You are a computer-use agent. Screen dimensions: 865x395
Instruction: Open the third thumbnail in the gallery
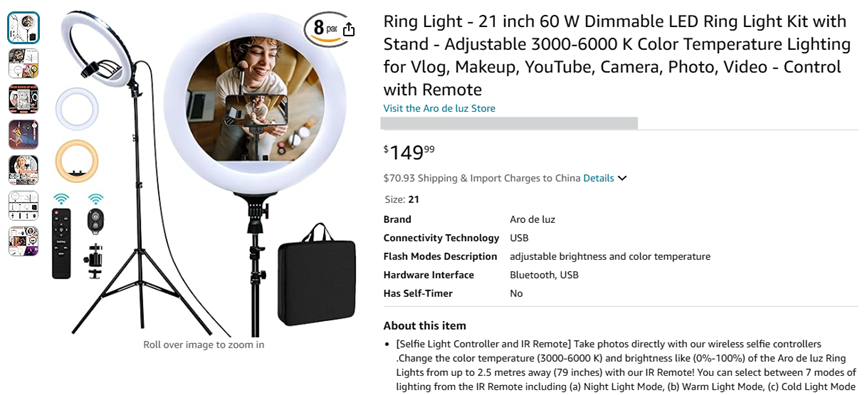(23, 99)
